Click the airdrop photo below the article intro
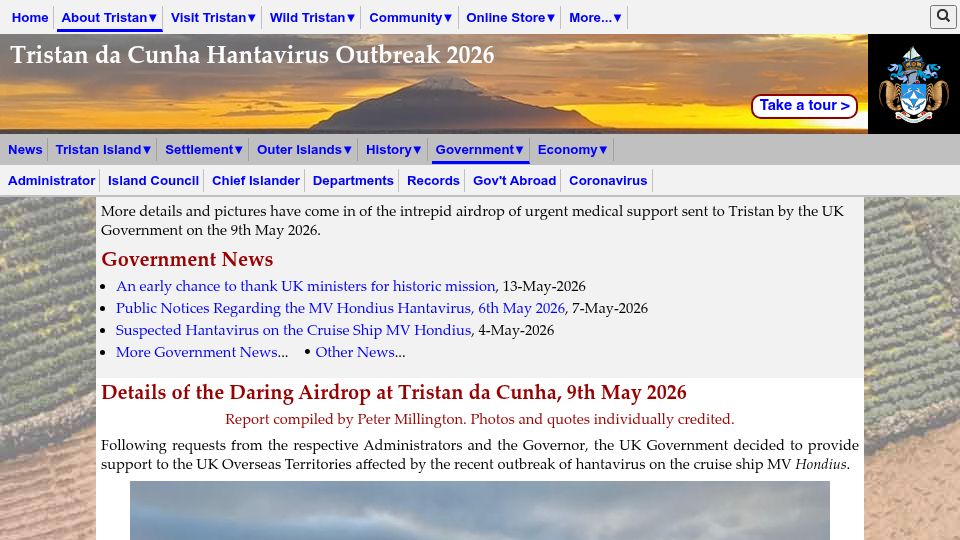The height and width of the screenshot is (540, 960). point(479,511)
